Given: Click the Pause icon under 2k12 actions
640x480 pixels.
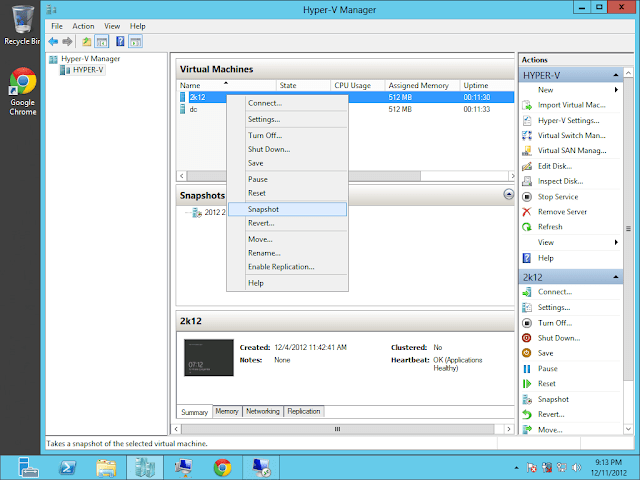Looking at the screenshot, I should [x=527, y=369].
